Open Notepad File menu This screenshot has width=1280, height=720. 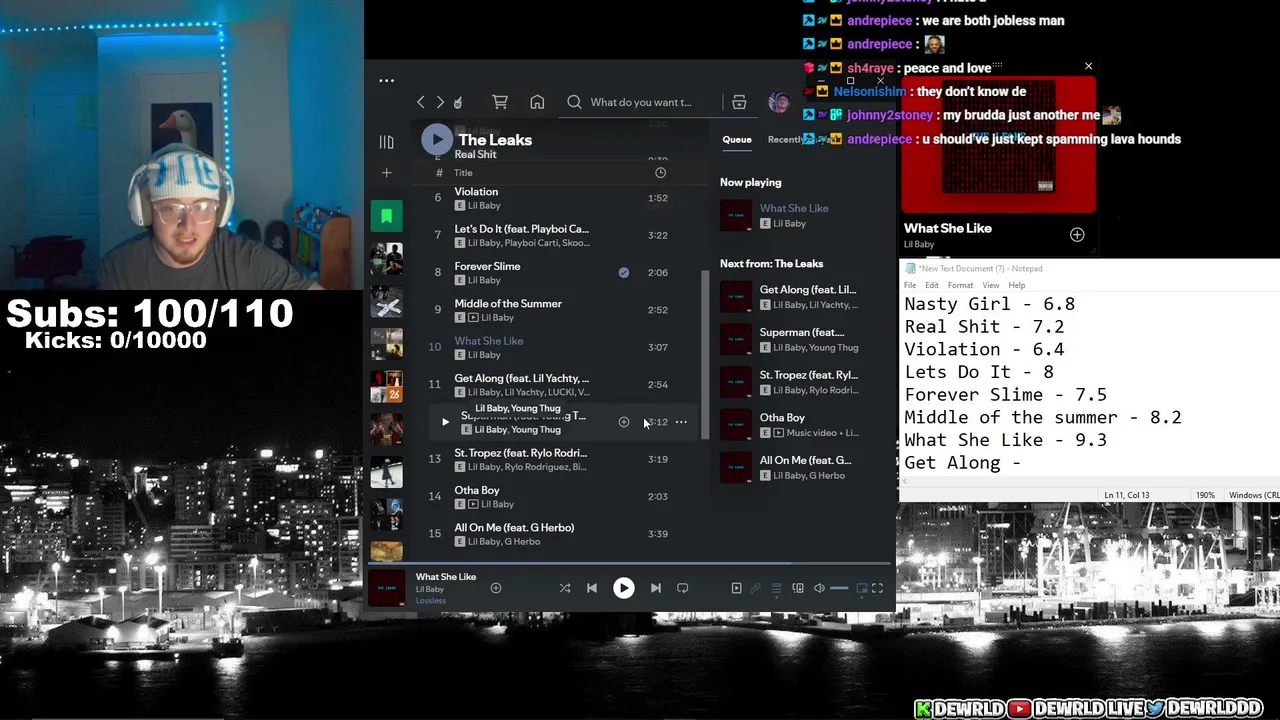(910, 285)
